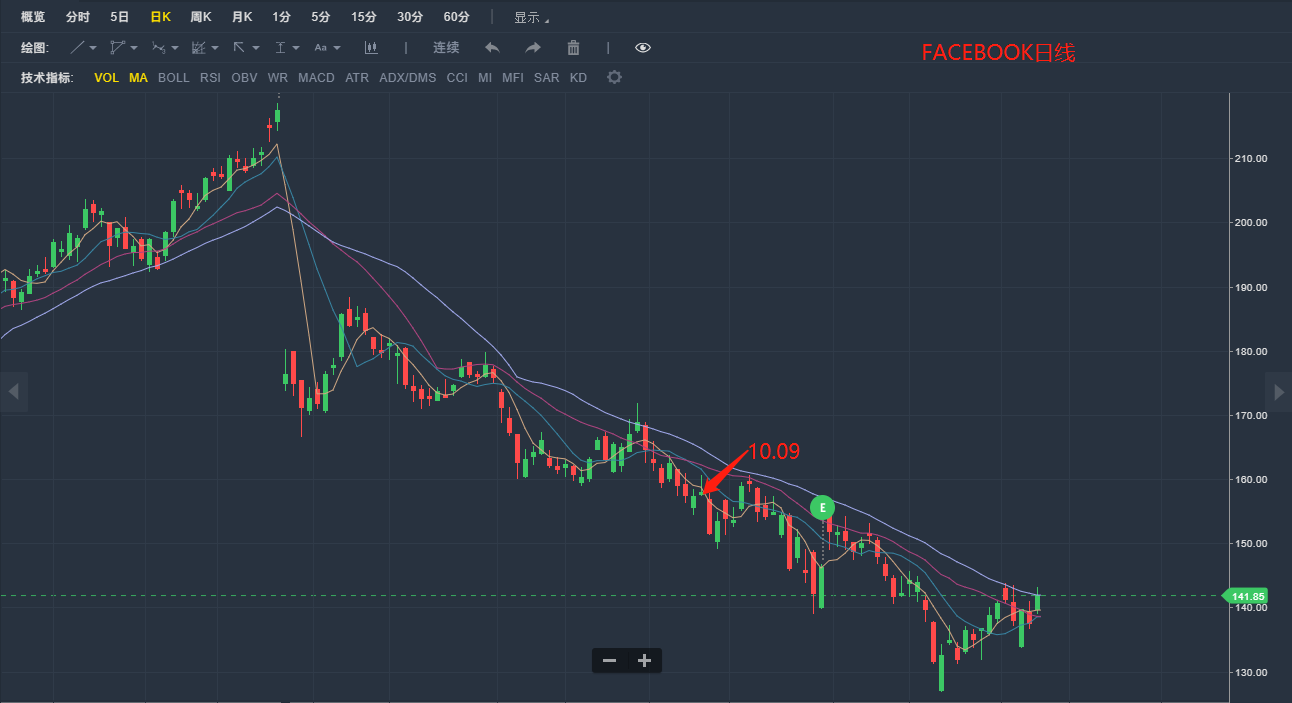Switch to the 15分 chart interval
The image size is (1292, 703).
tap(364, 17)
